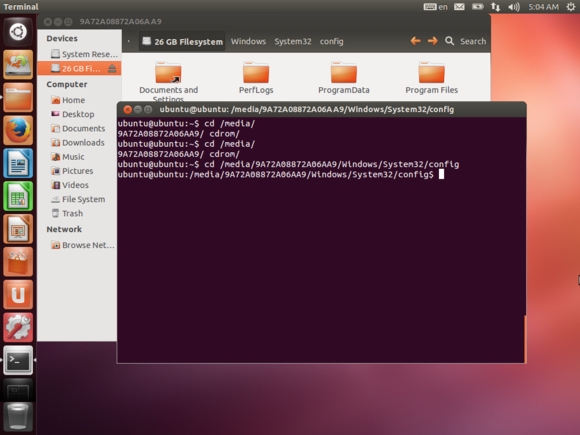Click the search magnifier icon

pyautogui.click(x=449, y=41)
